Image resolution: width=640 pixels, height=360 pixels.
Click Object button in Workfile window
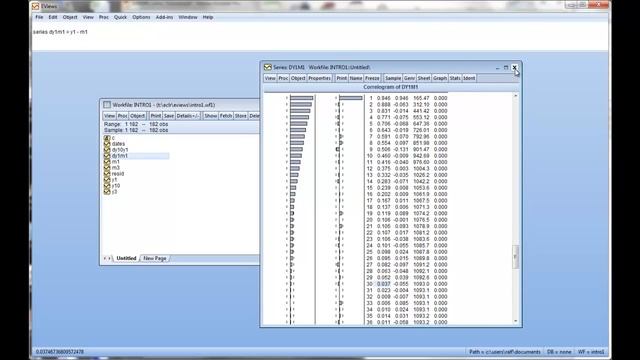coord(138,116)
